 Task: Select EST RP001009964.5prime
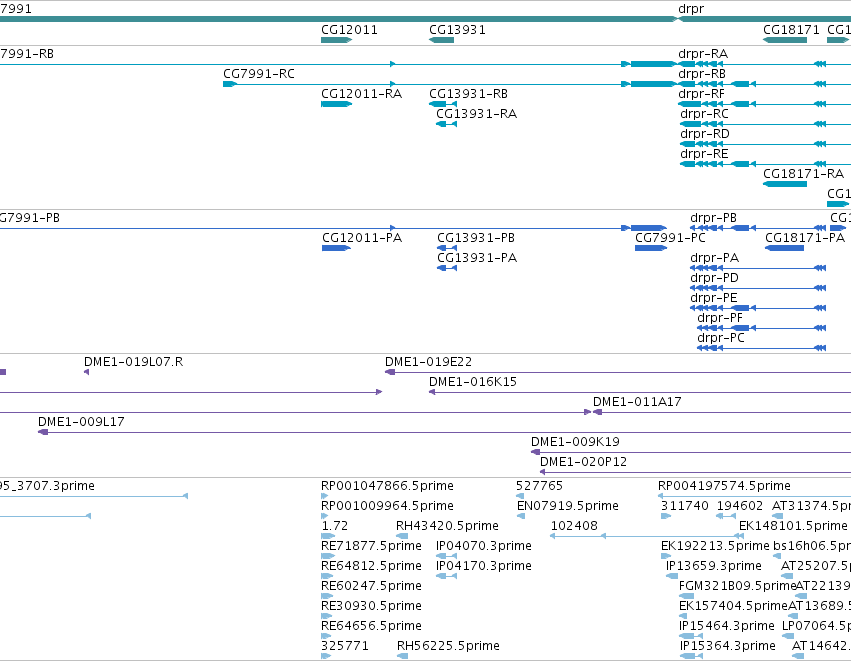pos(388,506)
